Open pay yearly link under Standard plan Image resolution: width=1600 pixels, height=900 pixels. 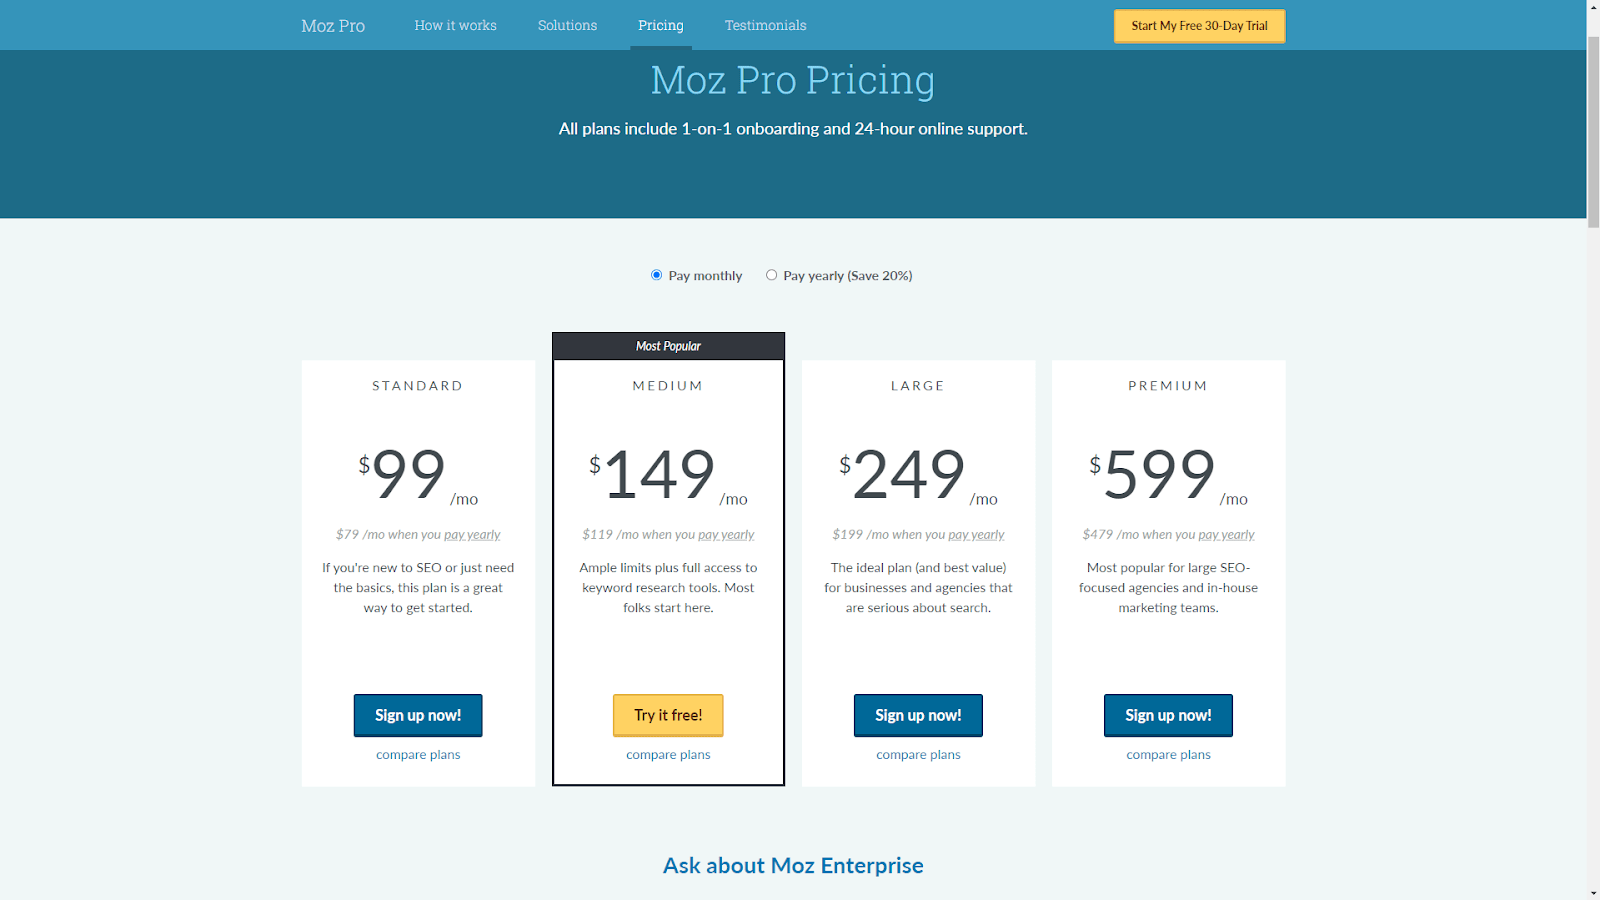pos(471,534)
